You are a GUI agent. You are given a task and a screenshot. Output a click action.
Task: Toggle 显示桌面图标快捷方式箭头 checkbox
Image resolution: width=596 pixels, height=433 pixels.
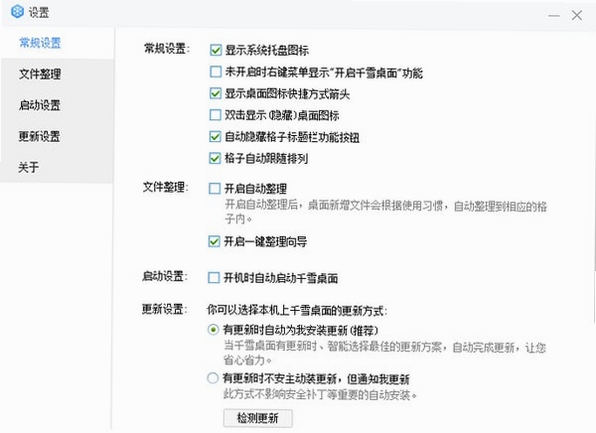pyautogui.click(x=215, y=94)
